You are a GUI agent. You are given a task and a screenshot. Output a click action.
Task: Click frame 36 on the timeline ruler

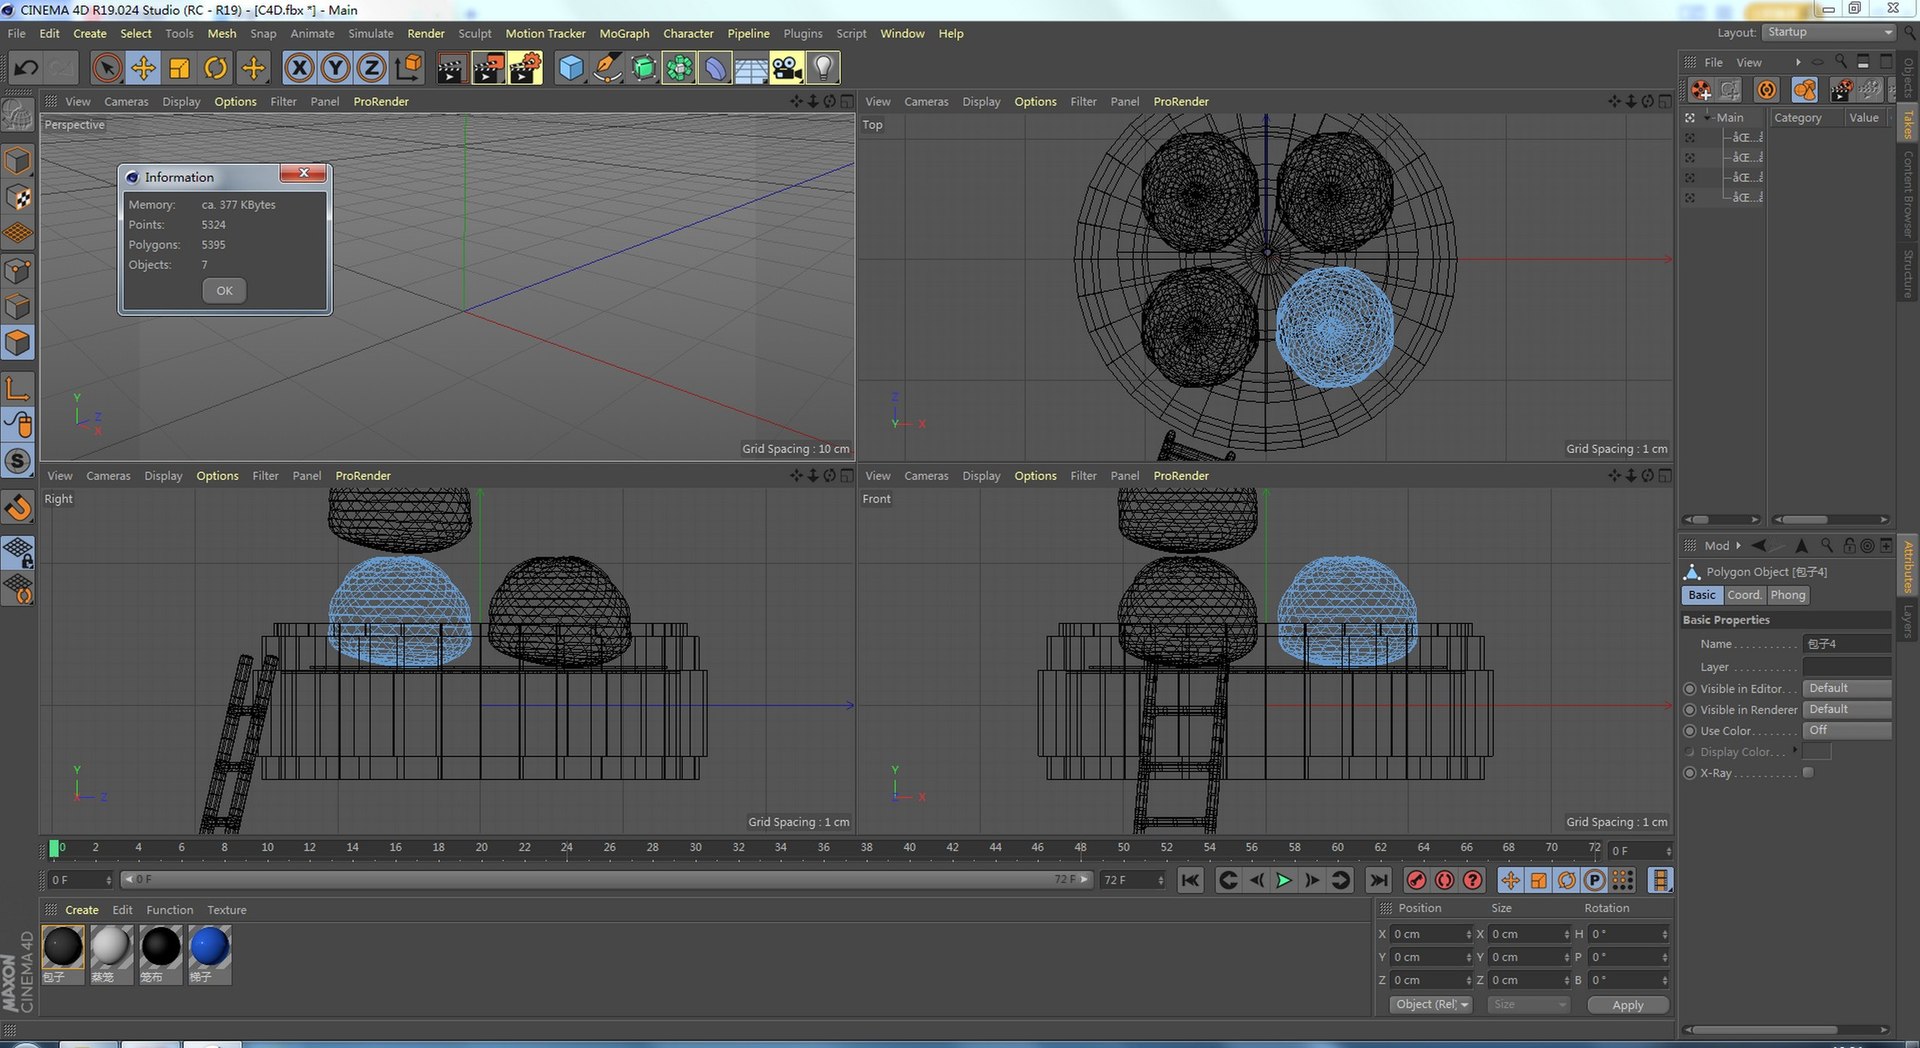click(x=824, y=848)
